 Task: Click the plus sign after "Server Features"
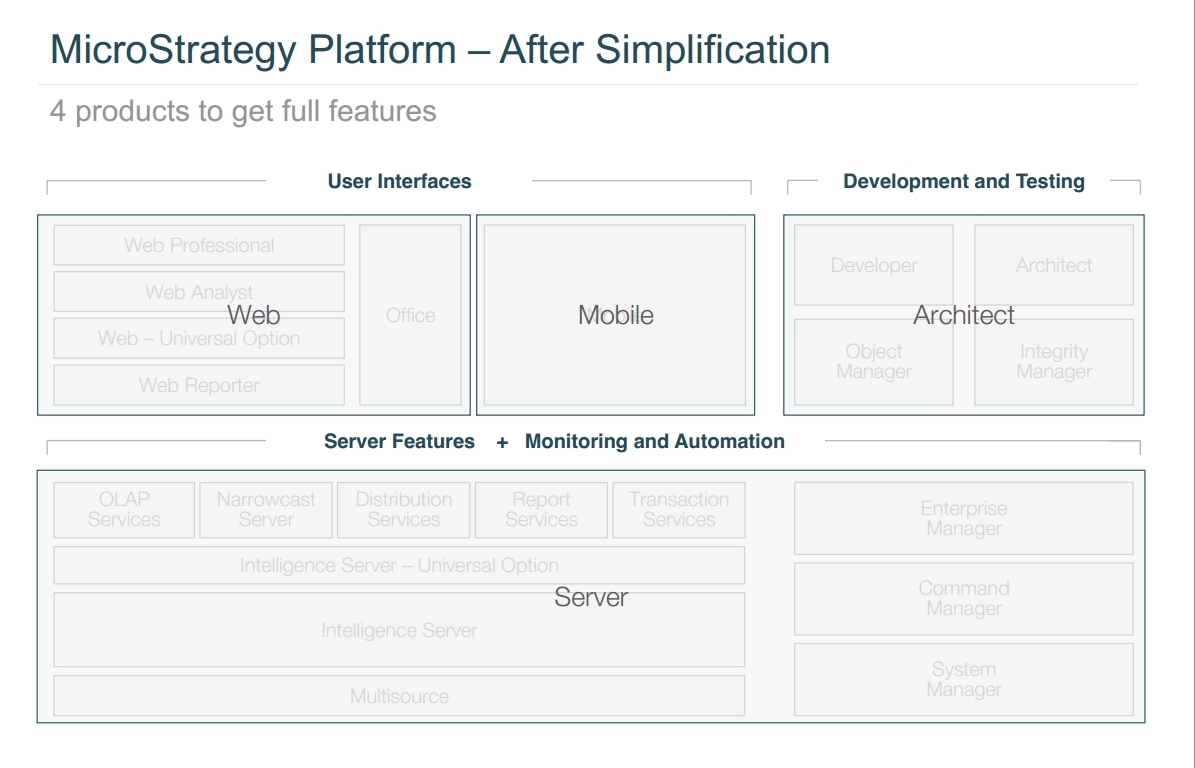[x=502, y=443]
